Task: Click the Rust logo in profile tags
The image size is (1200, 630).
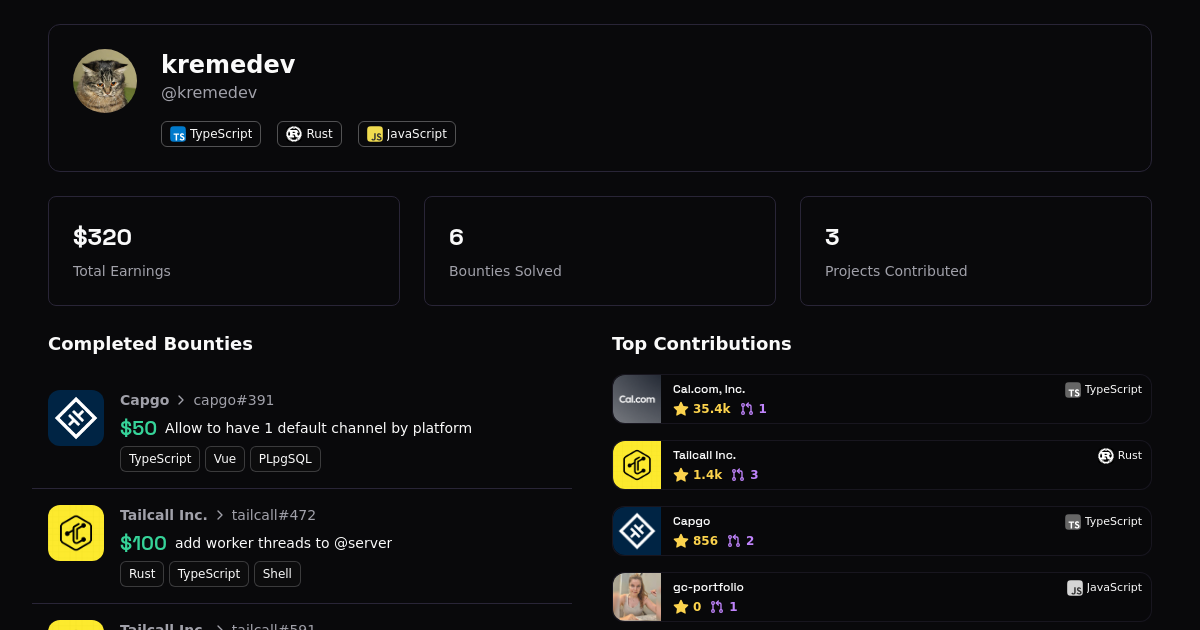Action: pyautogui.click(x=294, y=134)
